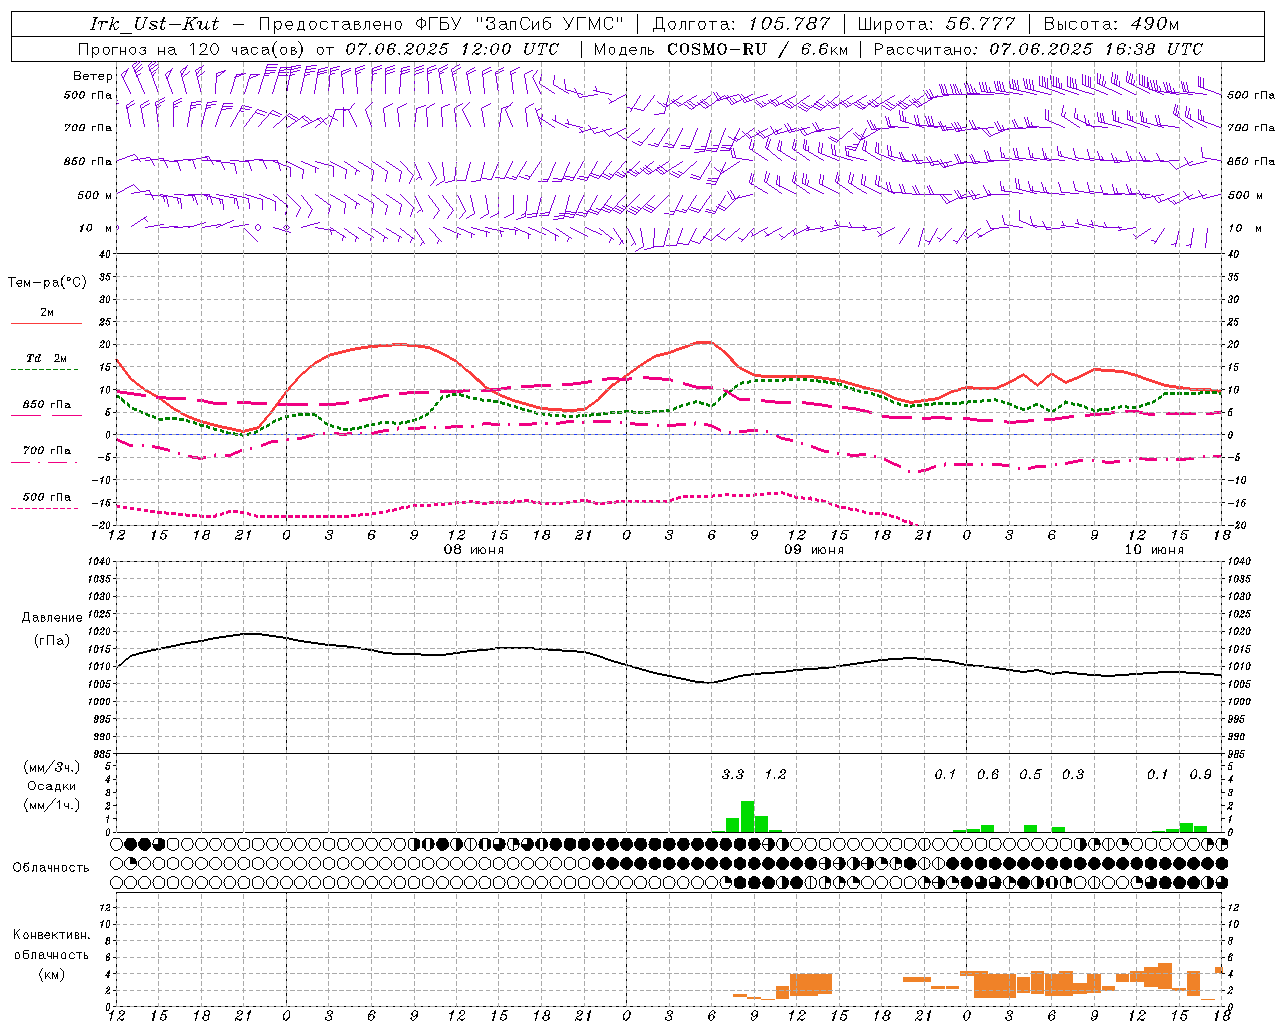The image size is (1280, 1024).
Task: Click the Td 2м legend entry
Action: 46,358
